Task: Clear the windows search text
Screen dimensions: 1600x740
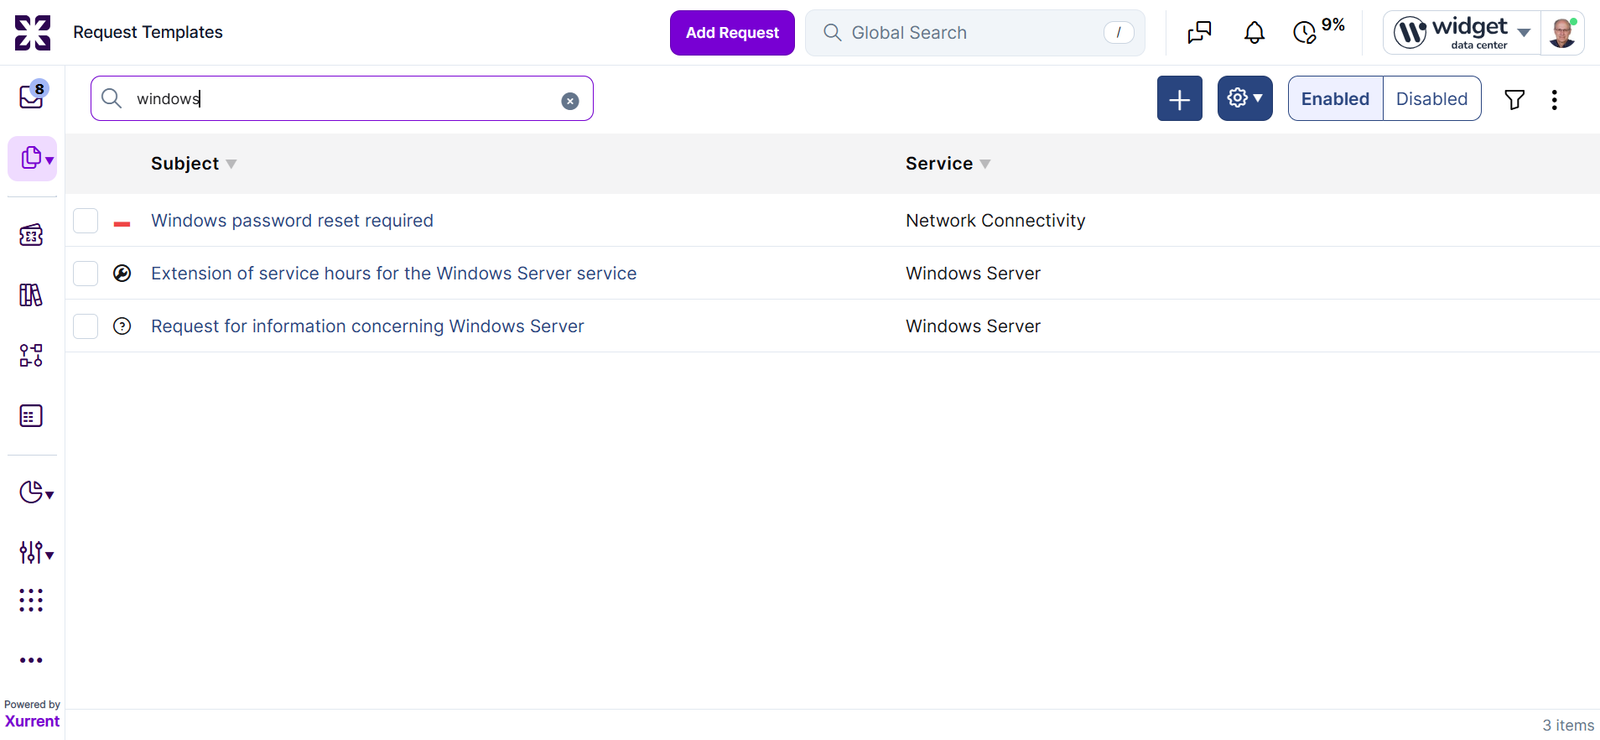Action: (570, 101)
